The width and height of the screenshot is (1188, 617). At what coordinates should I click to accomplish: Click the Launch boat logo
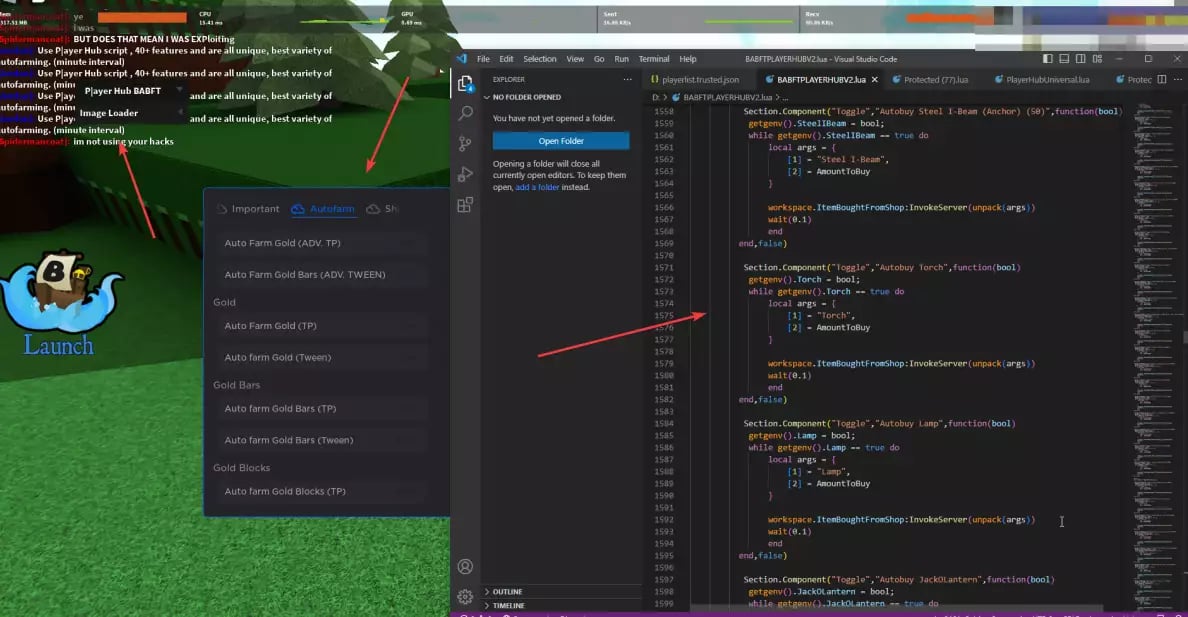pyautogui.click(x=58, y=305)
